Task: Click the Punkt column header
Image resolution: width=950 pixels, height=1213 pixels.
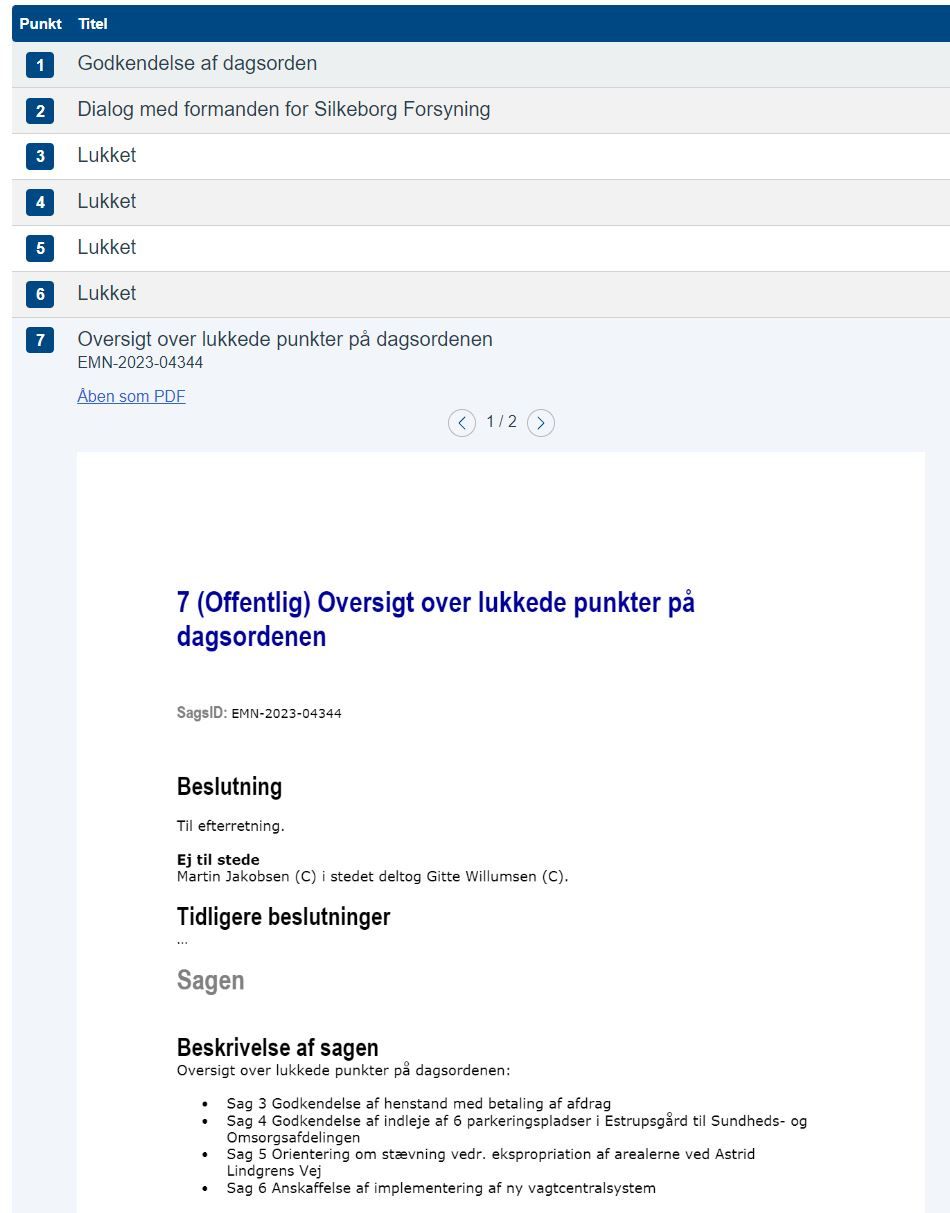Action: (40, 23)
